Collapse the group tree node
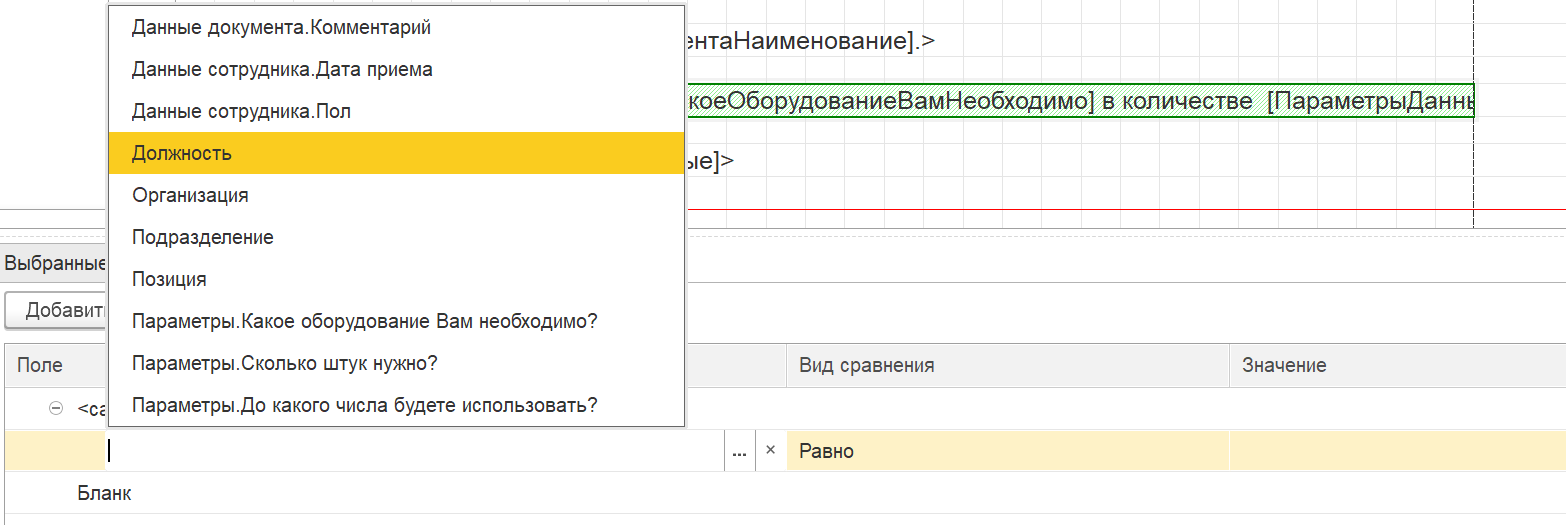The image size is (1566, 525). (x=56, y=409)
